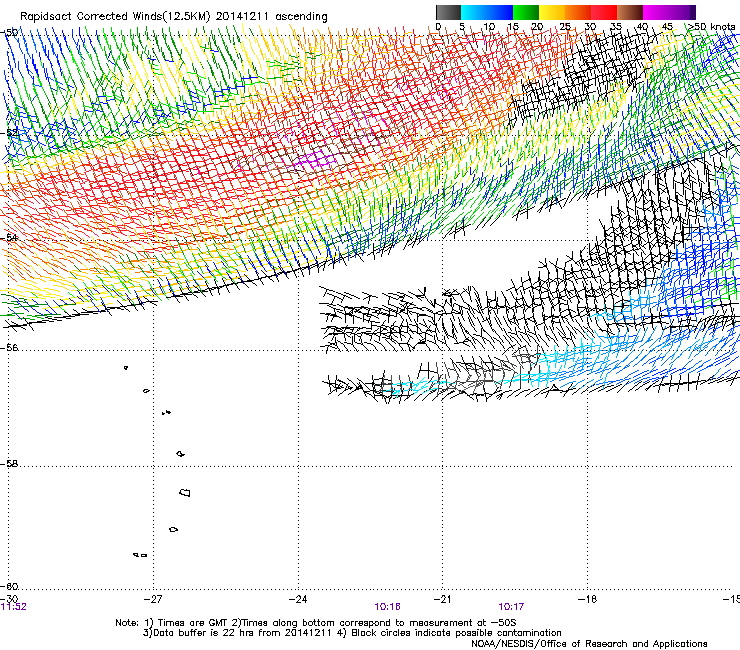Click the magenta 40+ knot wind barbs cluster

pos(315,160)
